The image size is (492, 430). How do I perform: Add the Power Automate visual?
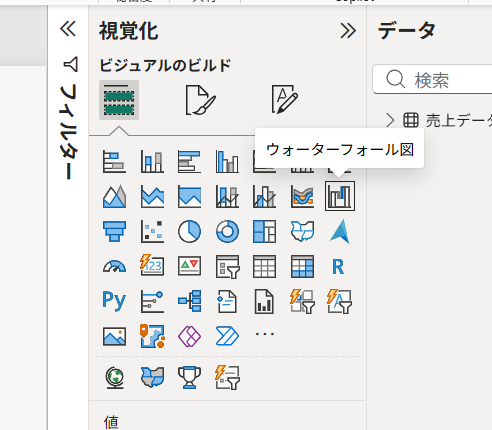click(x=227, y=336)
